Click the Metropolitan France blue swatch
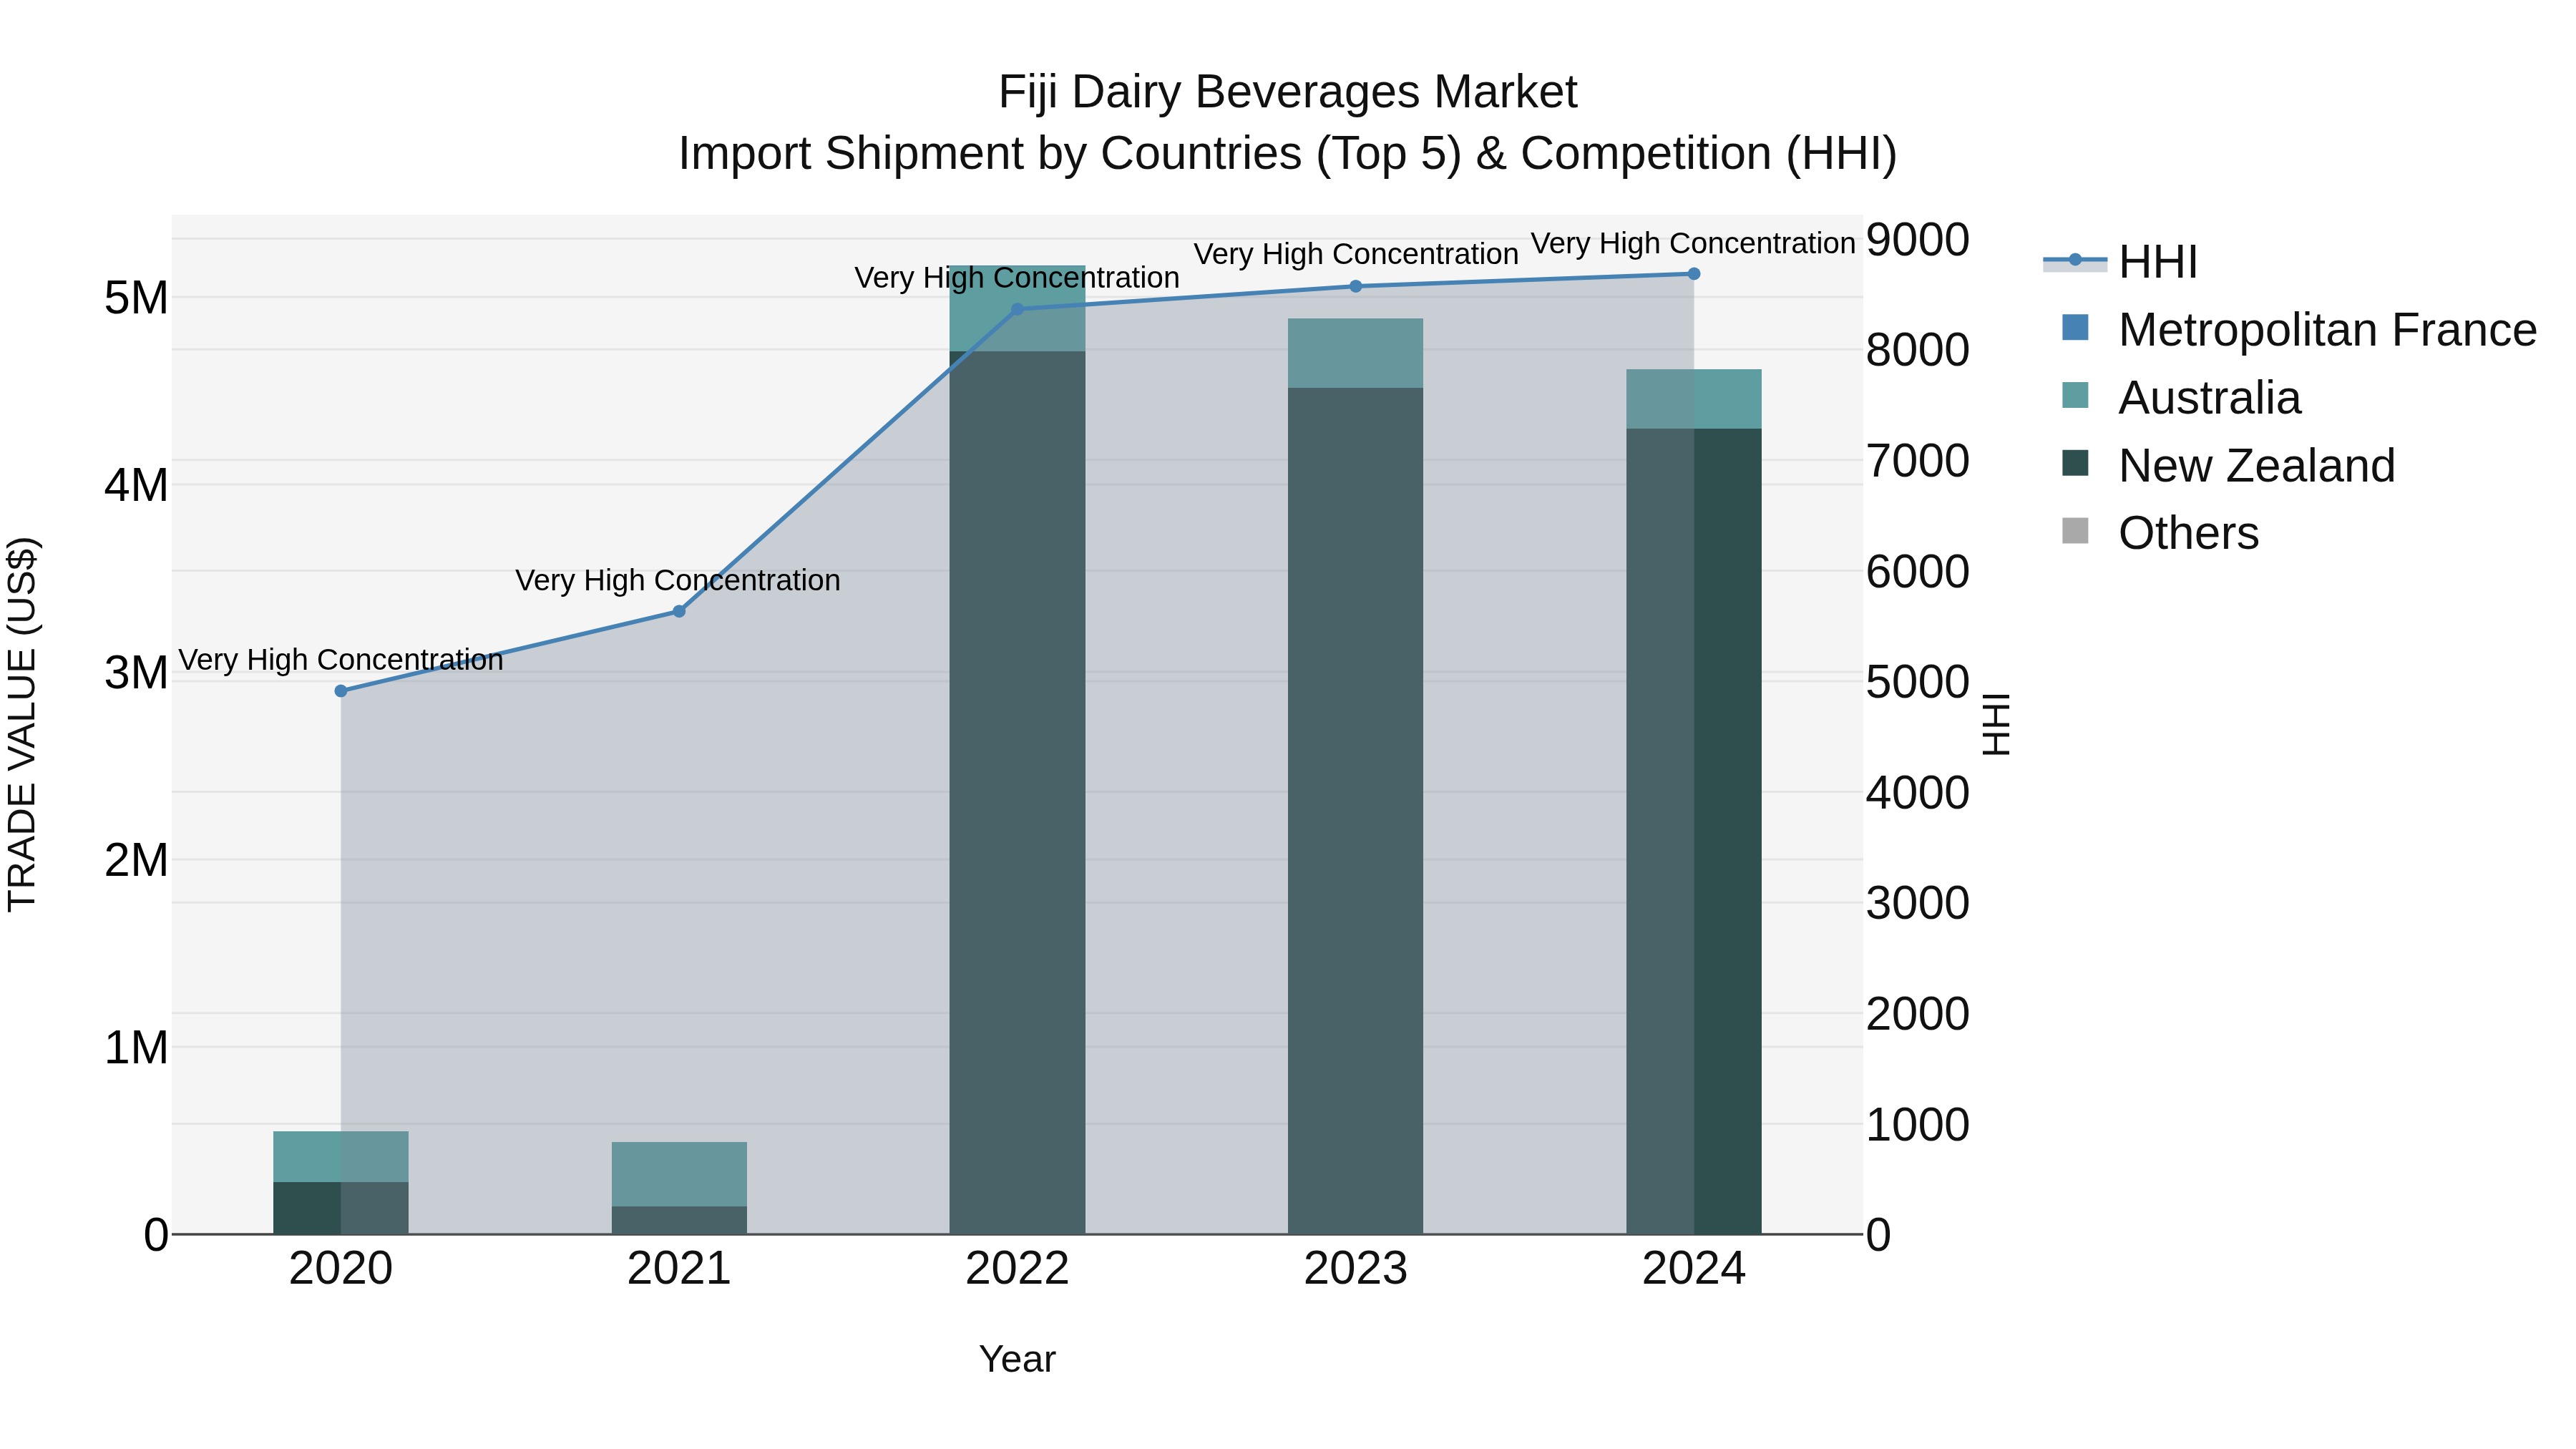 [x=2075, y=327]
